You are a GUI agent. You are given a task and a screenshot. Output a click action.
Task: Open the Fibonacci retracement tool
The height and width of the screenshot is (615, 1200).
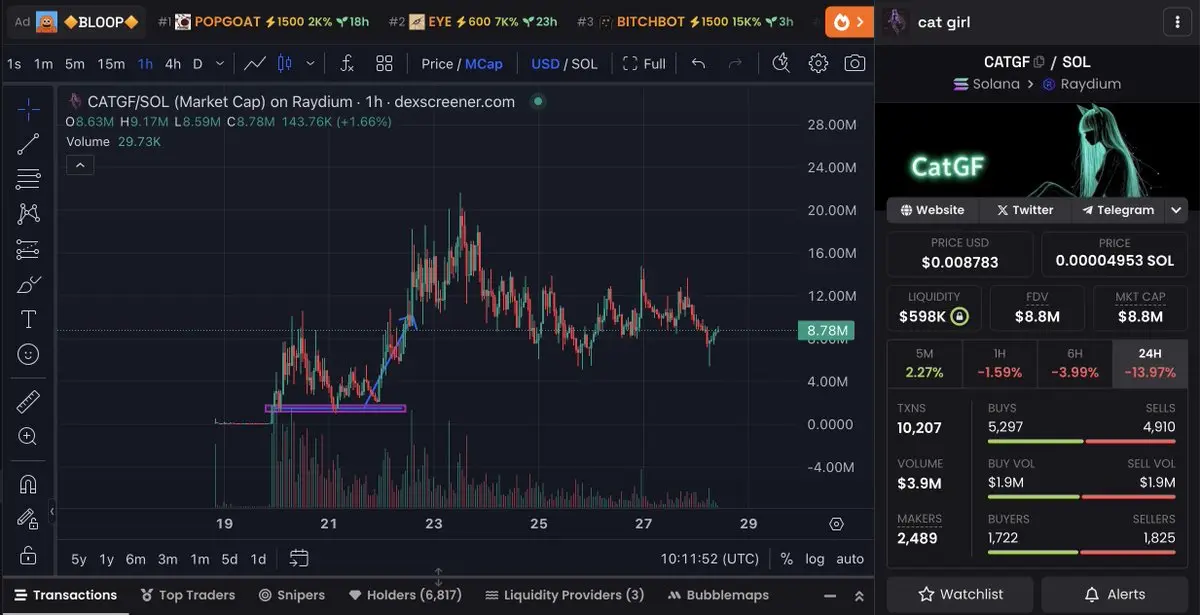click(28, 179)
